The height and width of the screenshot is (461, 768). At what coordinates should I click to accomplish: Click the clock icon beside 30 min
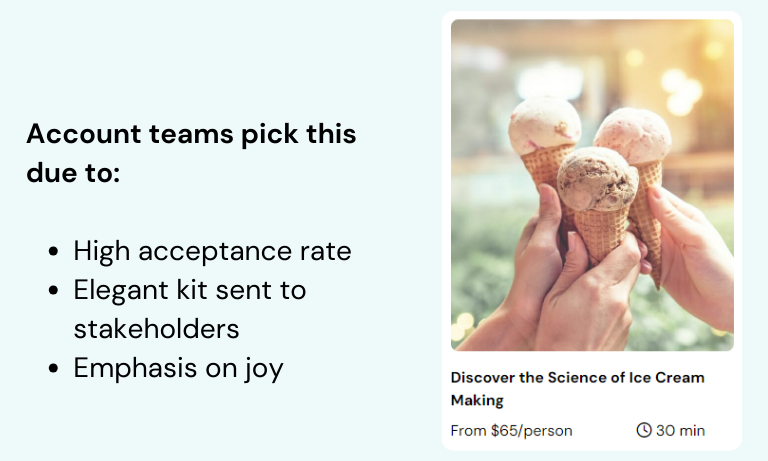coord(644,430)
